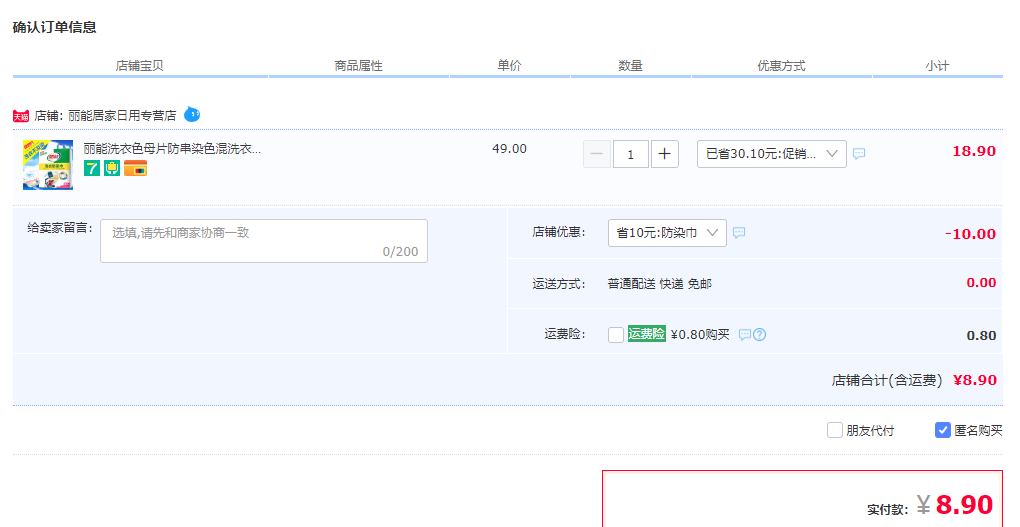Open the comment icon beside the shop discount
1020x527 pixels.
click(739, 232)
